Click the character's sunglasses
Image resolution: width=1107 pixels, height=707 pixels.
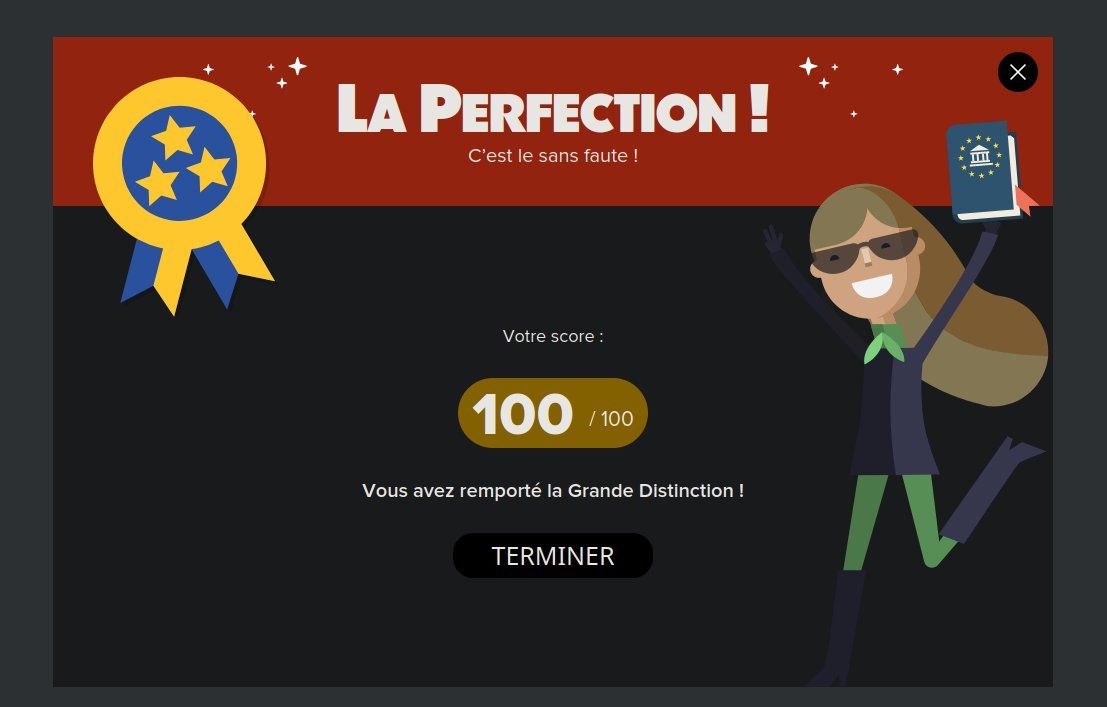click(865, 250)
